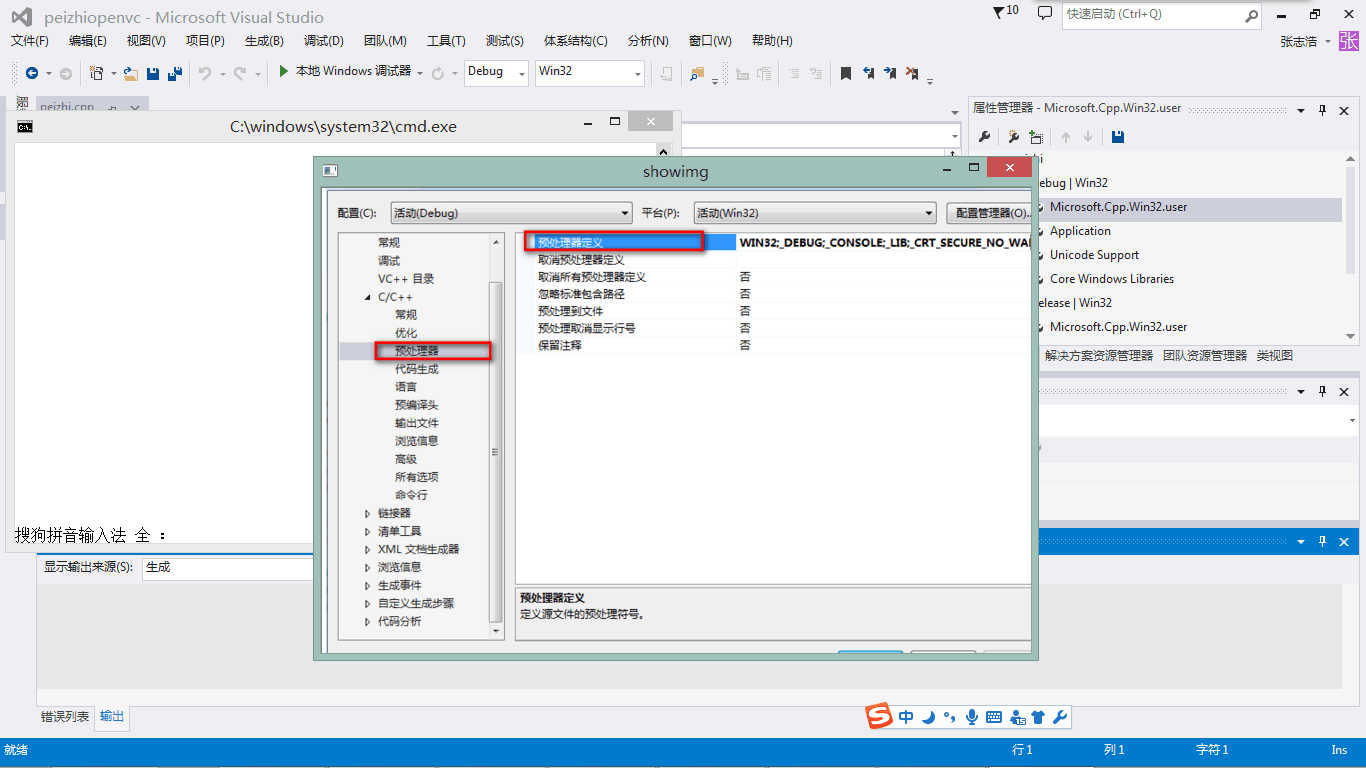Select 代码生成 in the property tree

[x=416, y=369]
